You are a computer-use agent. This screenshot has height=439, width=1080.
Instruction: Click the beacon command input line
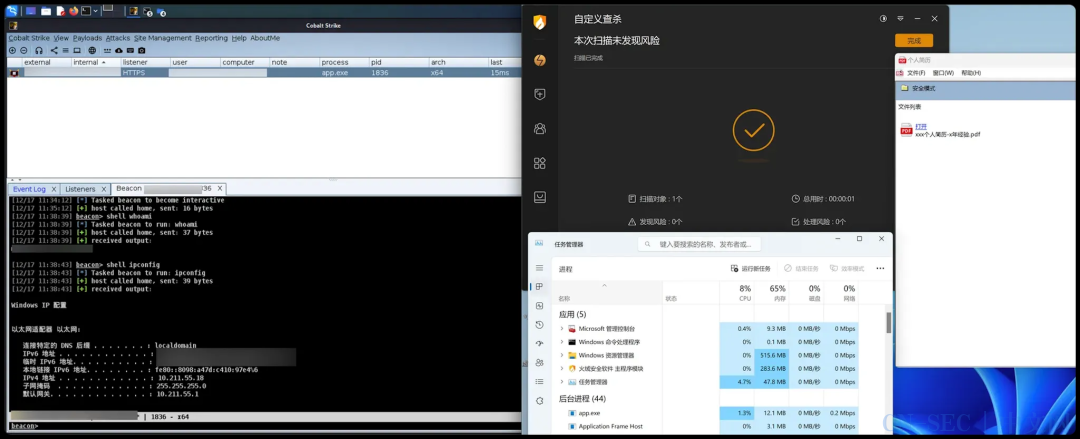click(264, 426)
